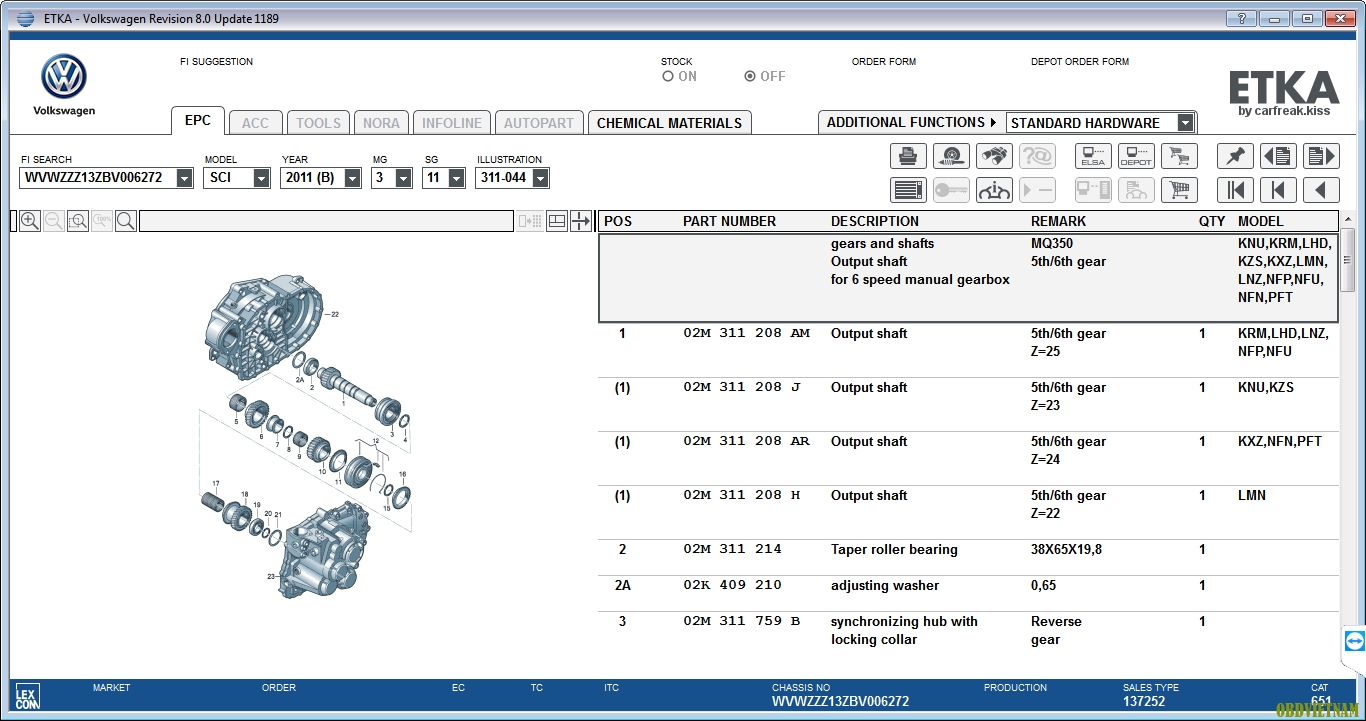Screen dimensions: 1366x721
Task: Go to previous page document icon
Action: click(1278, 156)
